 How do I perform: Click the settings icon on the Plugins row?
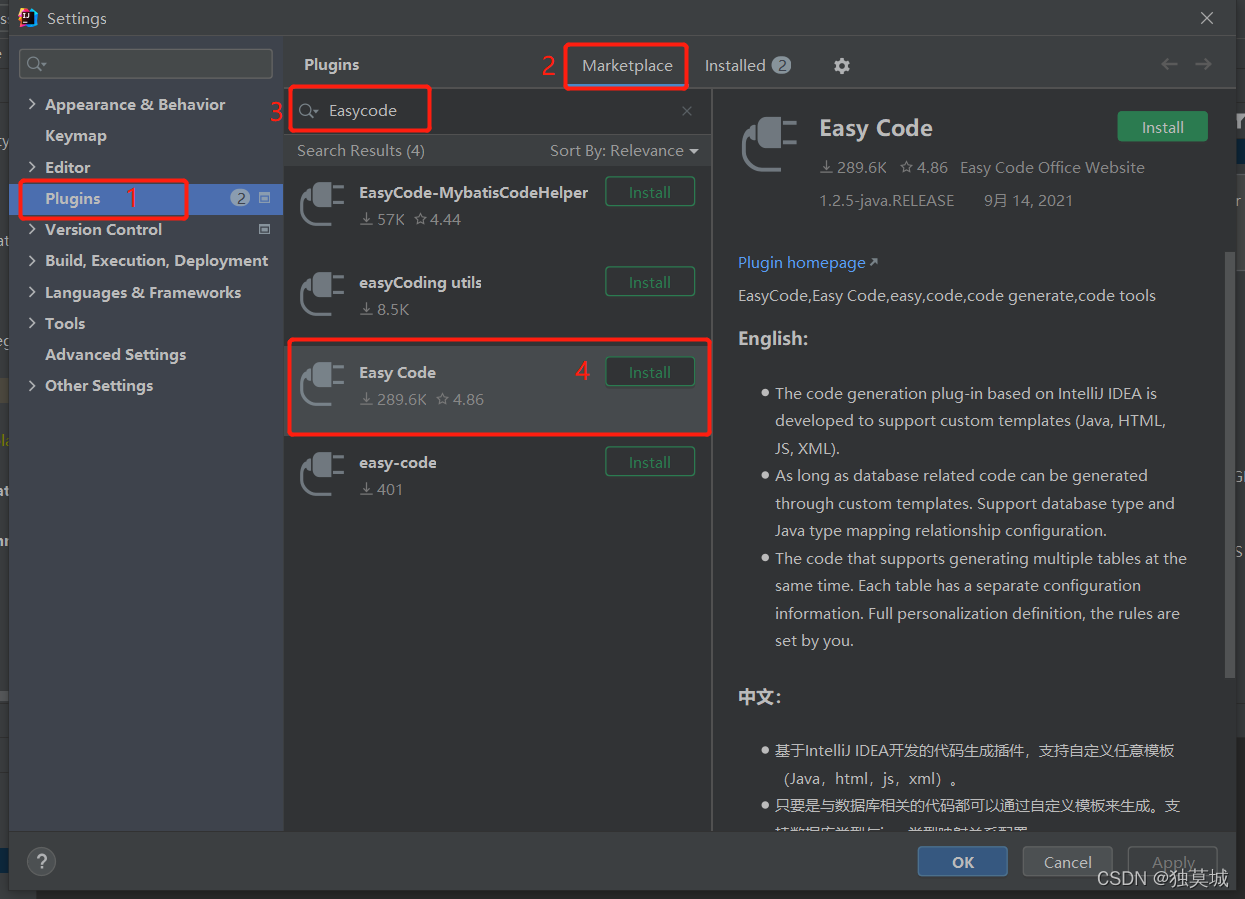click(265, 198)
